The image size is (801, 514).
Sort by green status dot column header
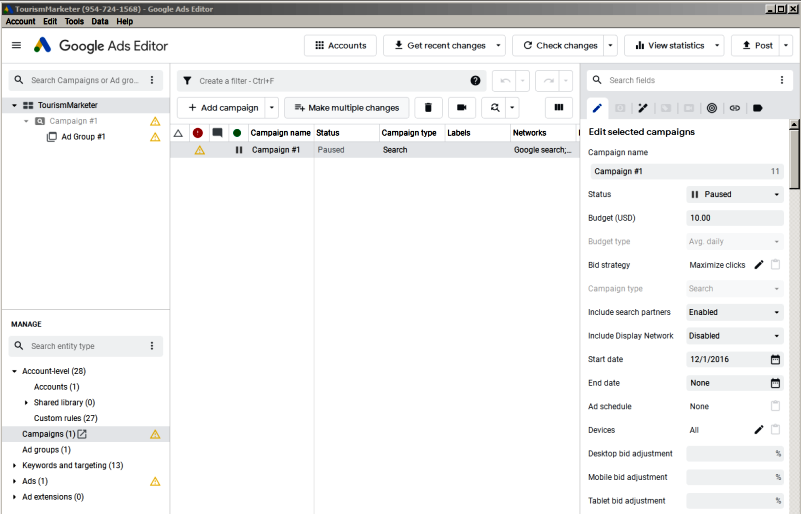click(237, 133)
